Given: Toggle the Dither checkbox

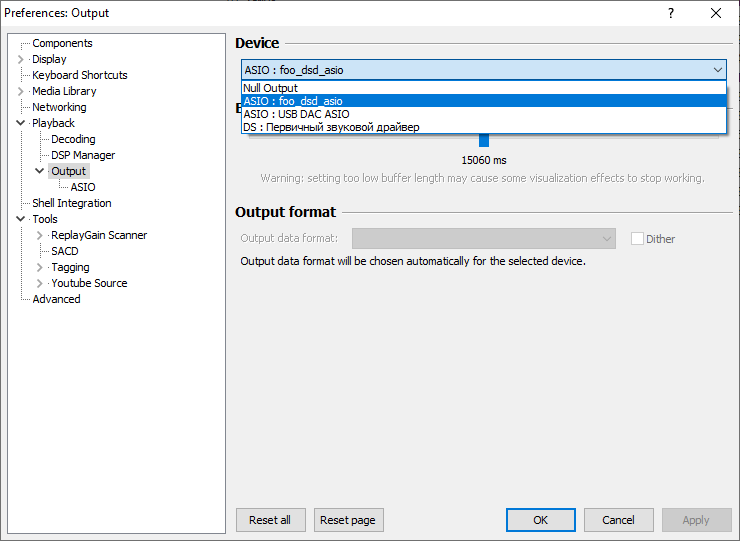Looking at the screenshot, I should tap(637, 239).
